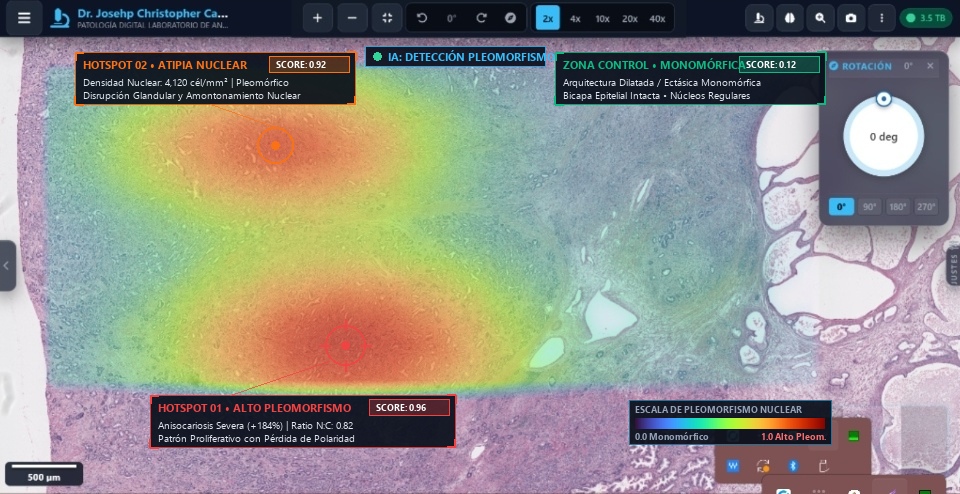The image size is (960, 494).
Task: Click the SCORE: 0.96 badge
Action: pyautogui.click(x=409, y=407)
